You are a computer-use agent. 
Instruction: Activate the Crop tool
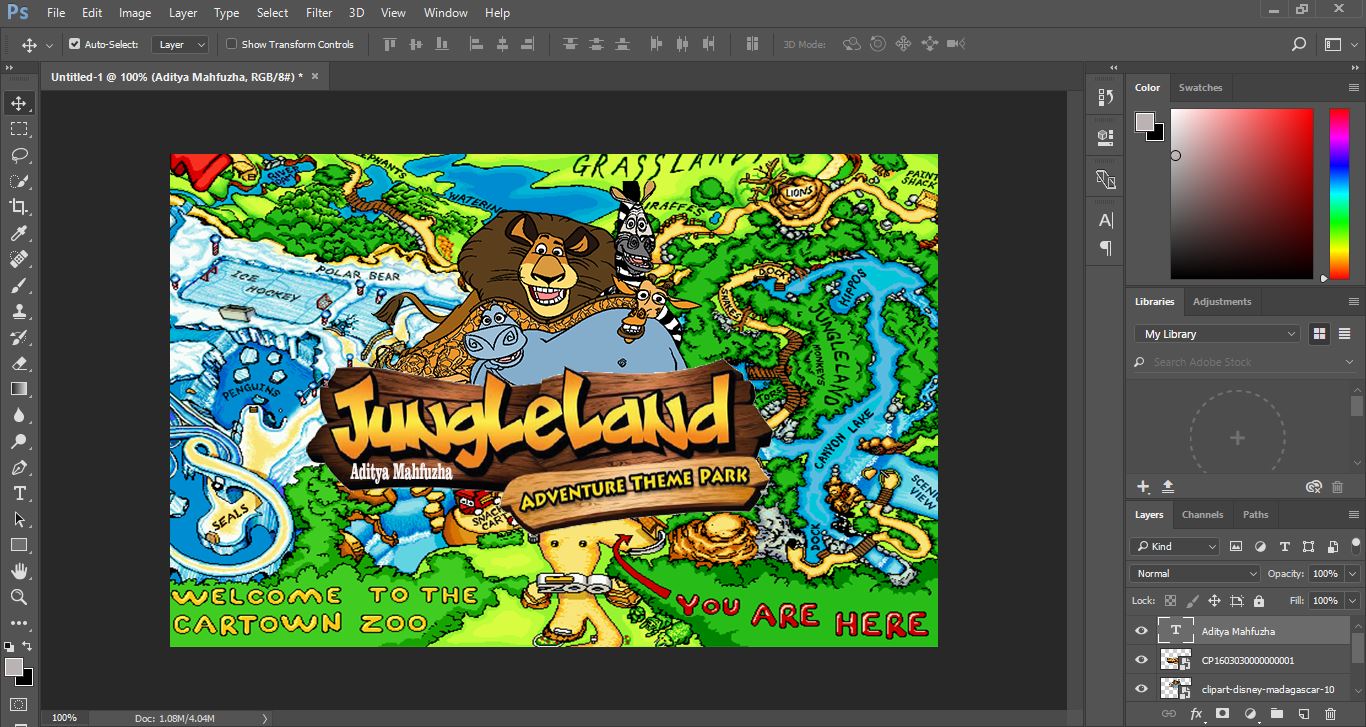click(x=19, y=207)
